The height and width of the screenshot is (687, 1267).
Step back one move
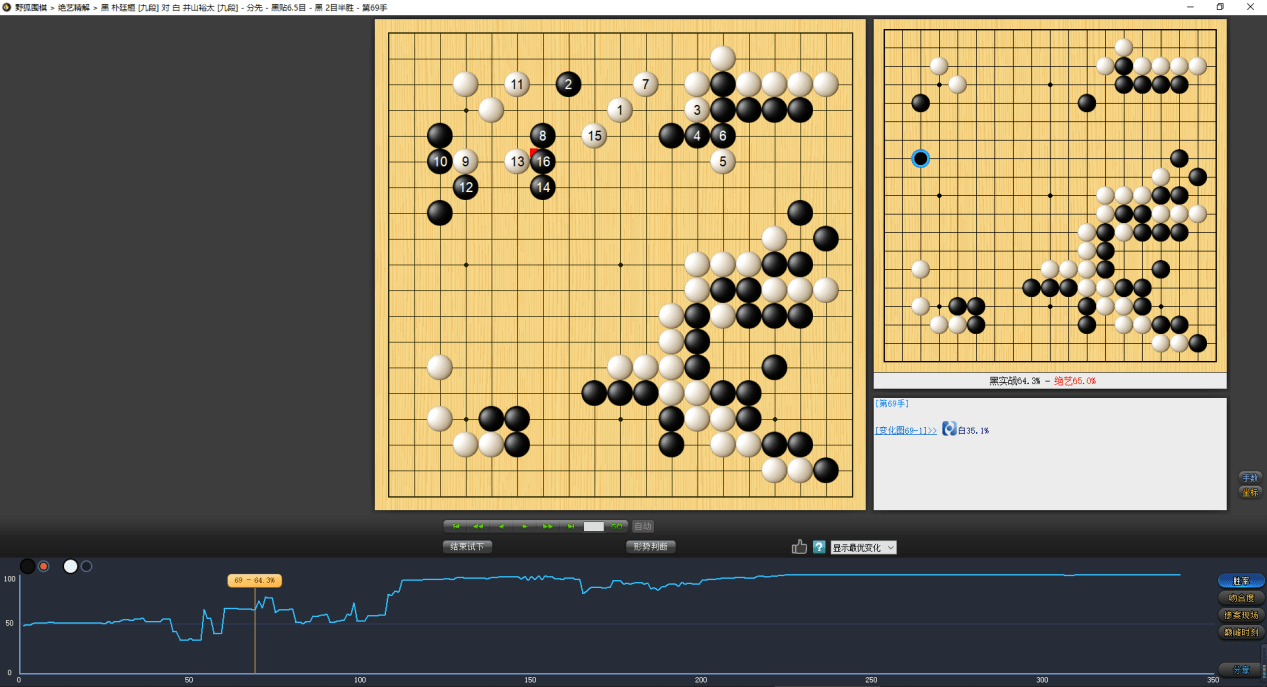(501, 526)
